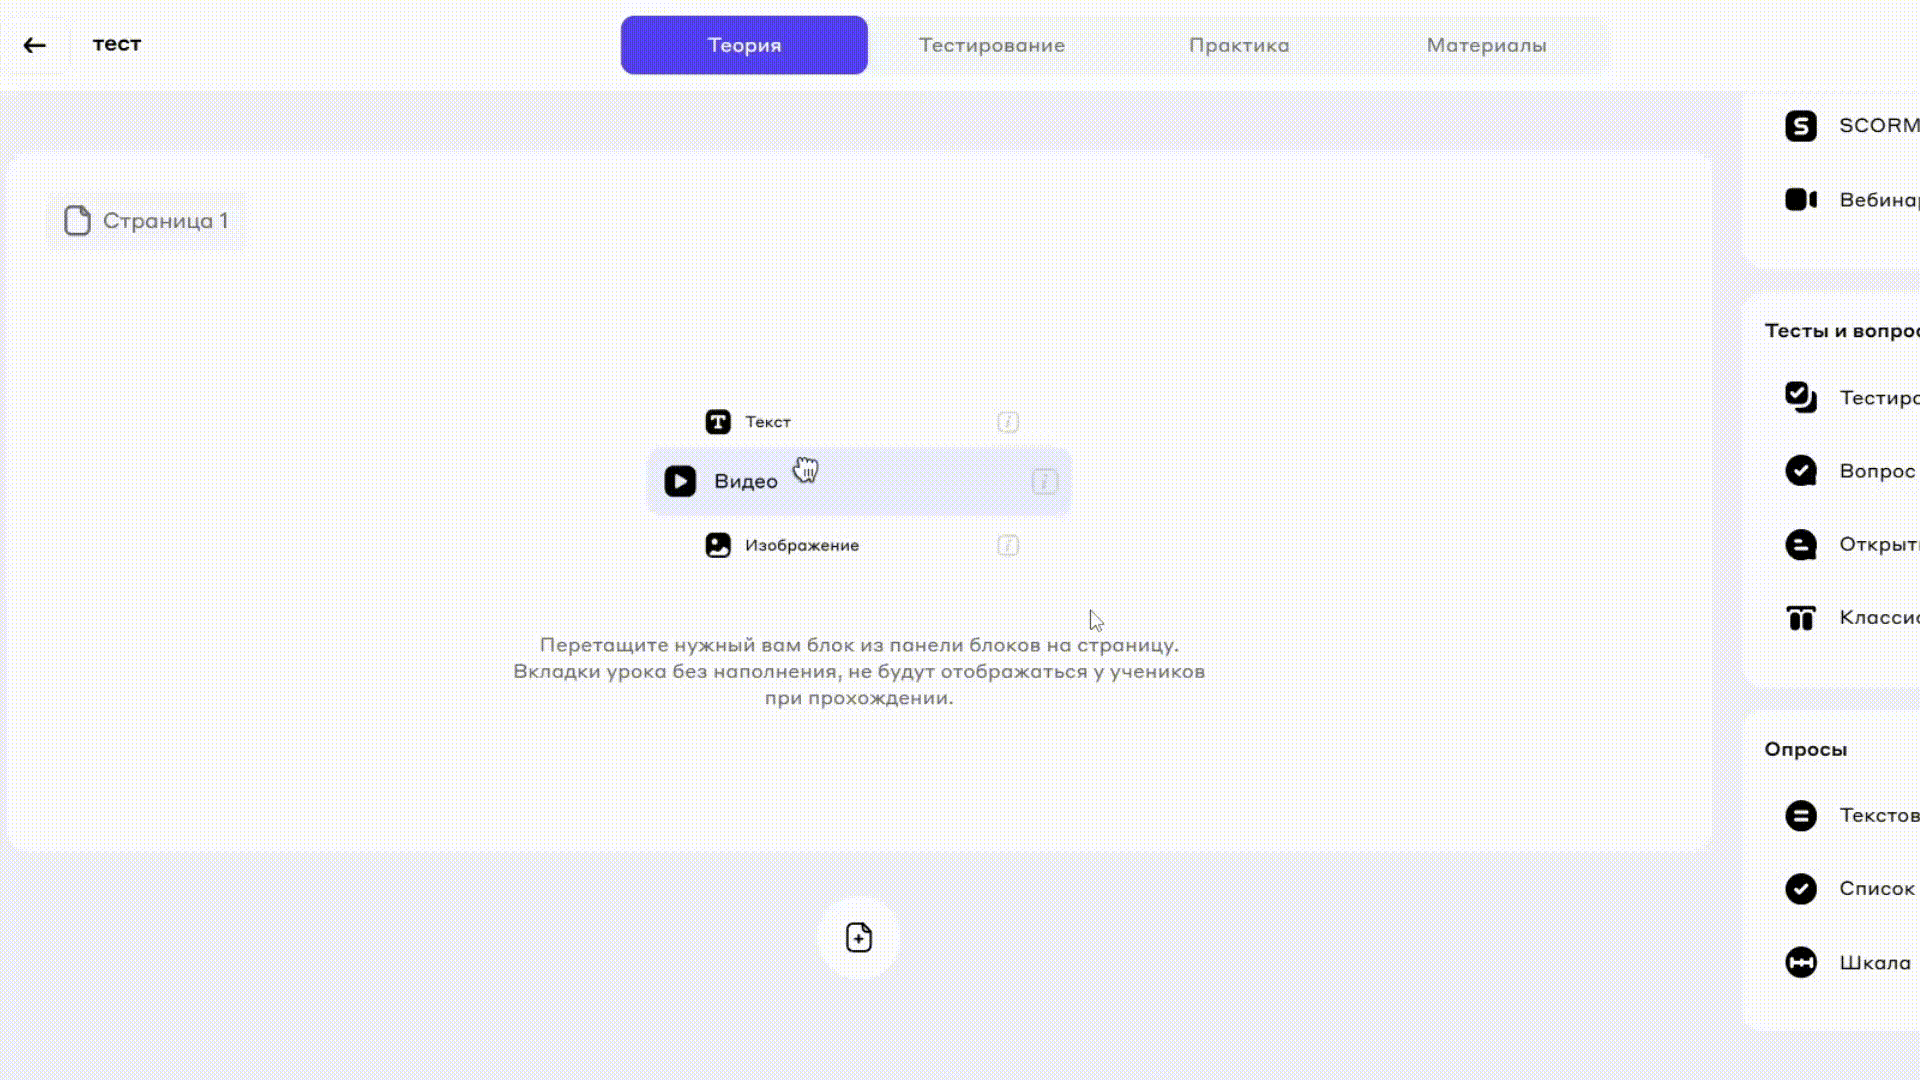1920x1080 pixels.
Task: Select the Открытый вопрос block icon
Action: pyautogui.click(x=1800, y=545)
